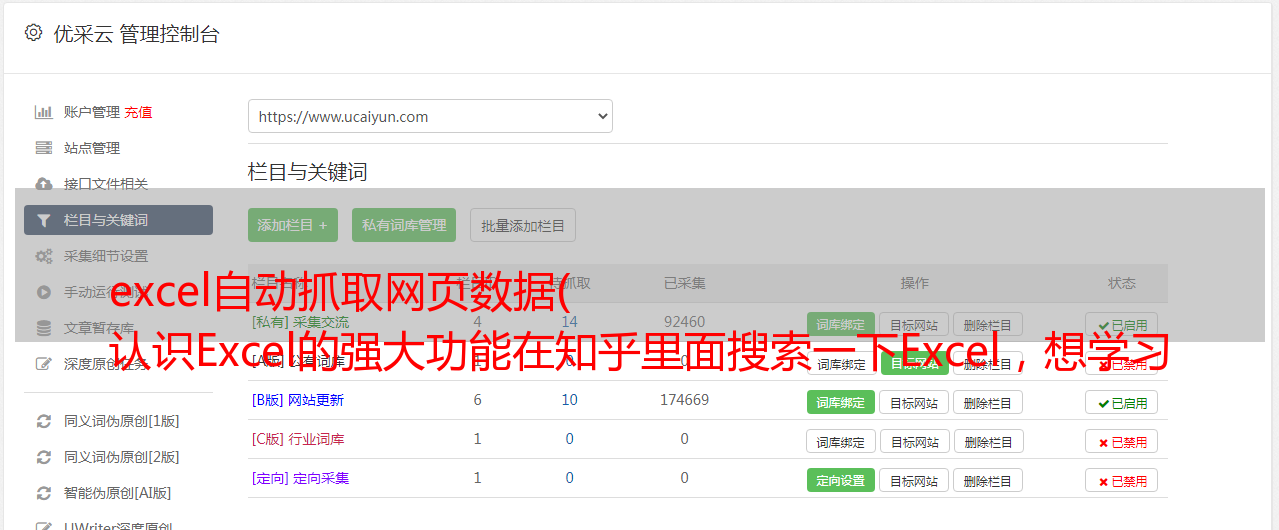This screenshot has width=1279, height=530.
Task: Click the 操作 column header
Action: tap(915, 283)
